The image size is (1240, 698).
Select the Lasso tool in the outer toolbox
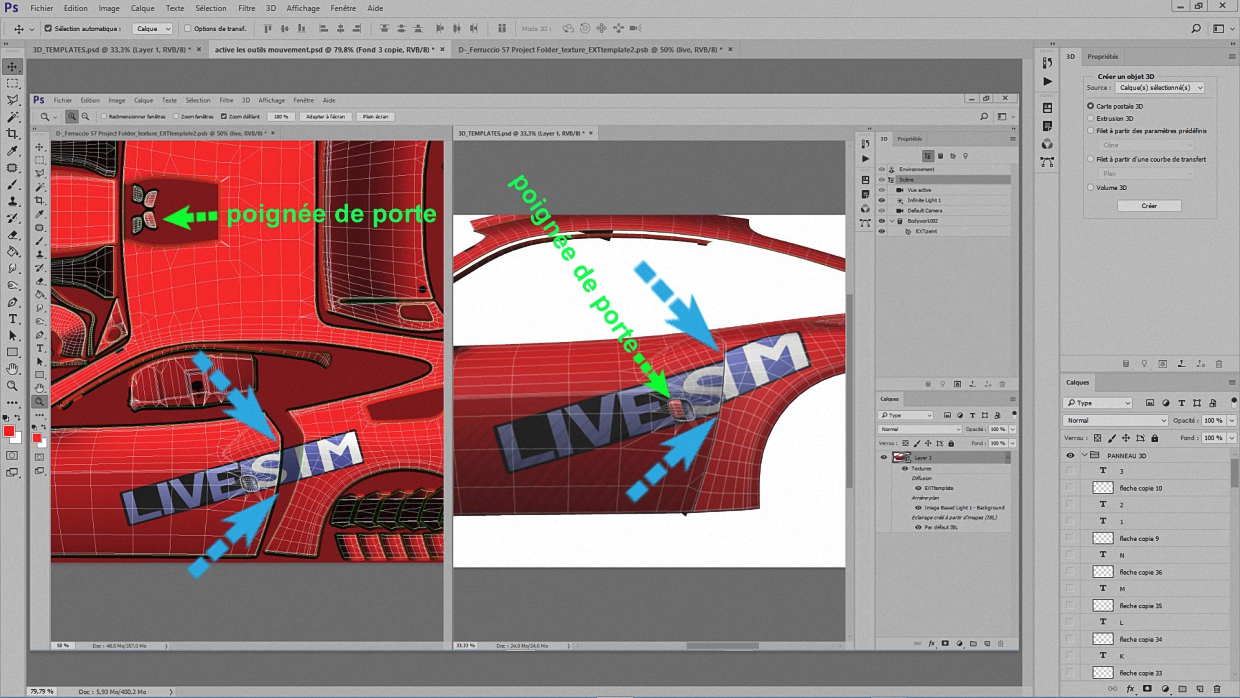(x=13, y=100)
